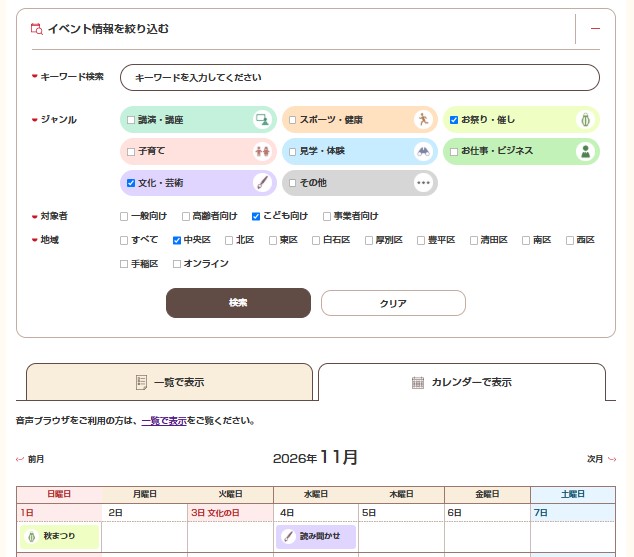The height and width of the screenshot is (557, 634).
Task: Check the 東区 region checkbox
Action: 273,241
